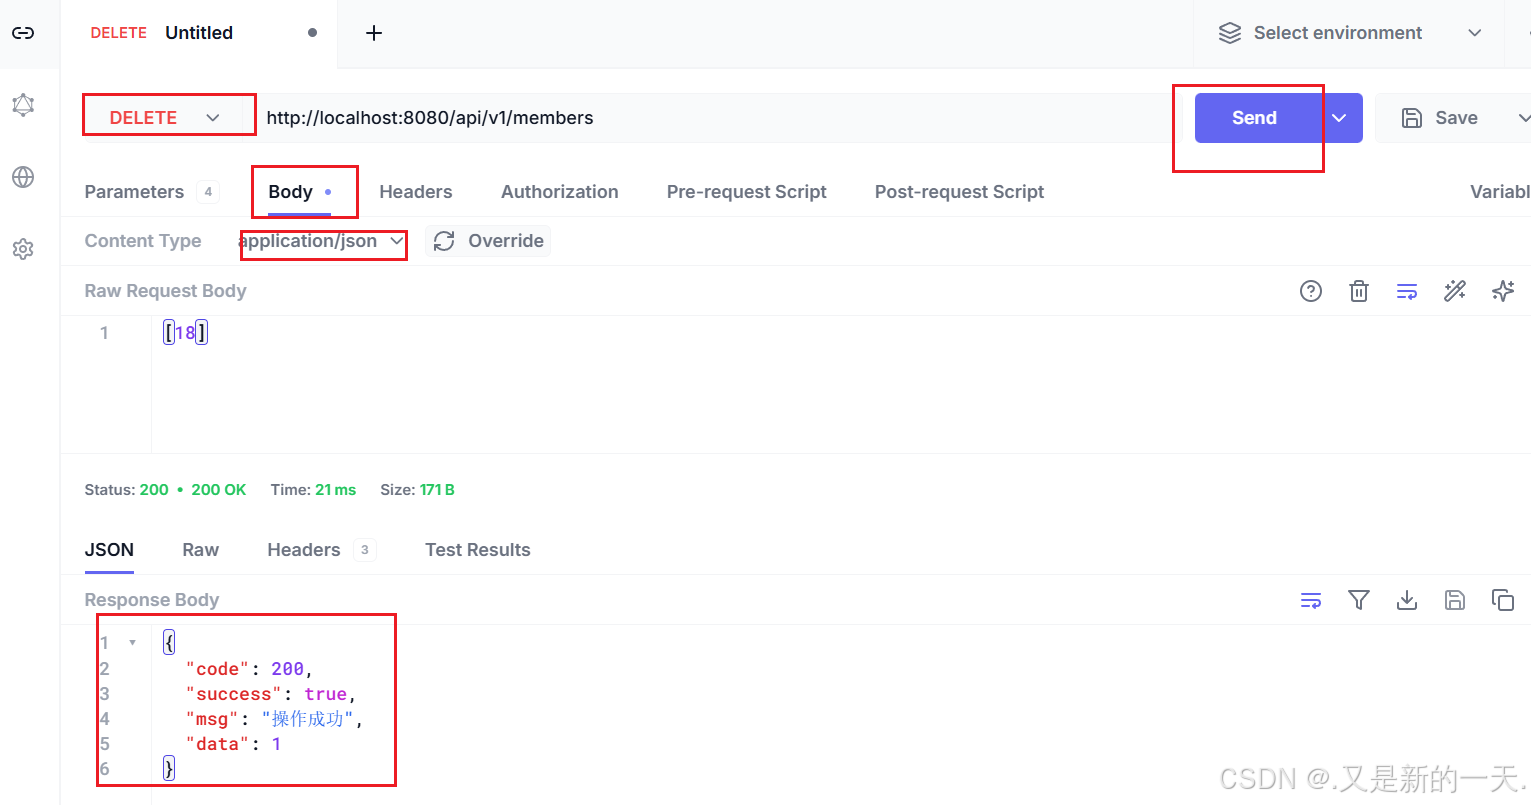This screenshot has width=1531, height=805.
Task: Select the Raw response tab
Action: coord(201,550)
